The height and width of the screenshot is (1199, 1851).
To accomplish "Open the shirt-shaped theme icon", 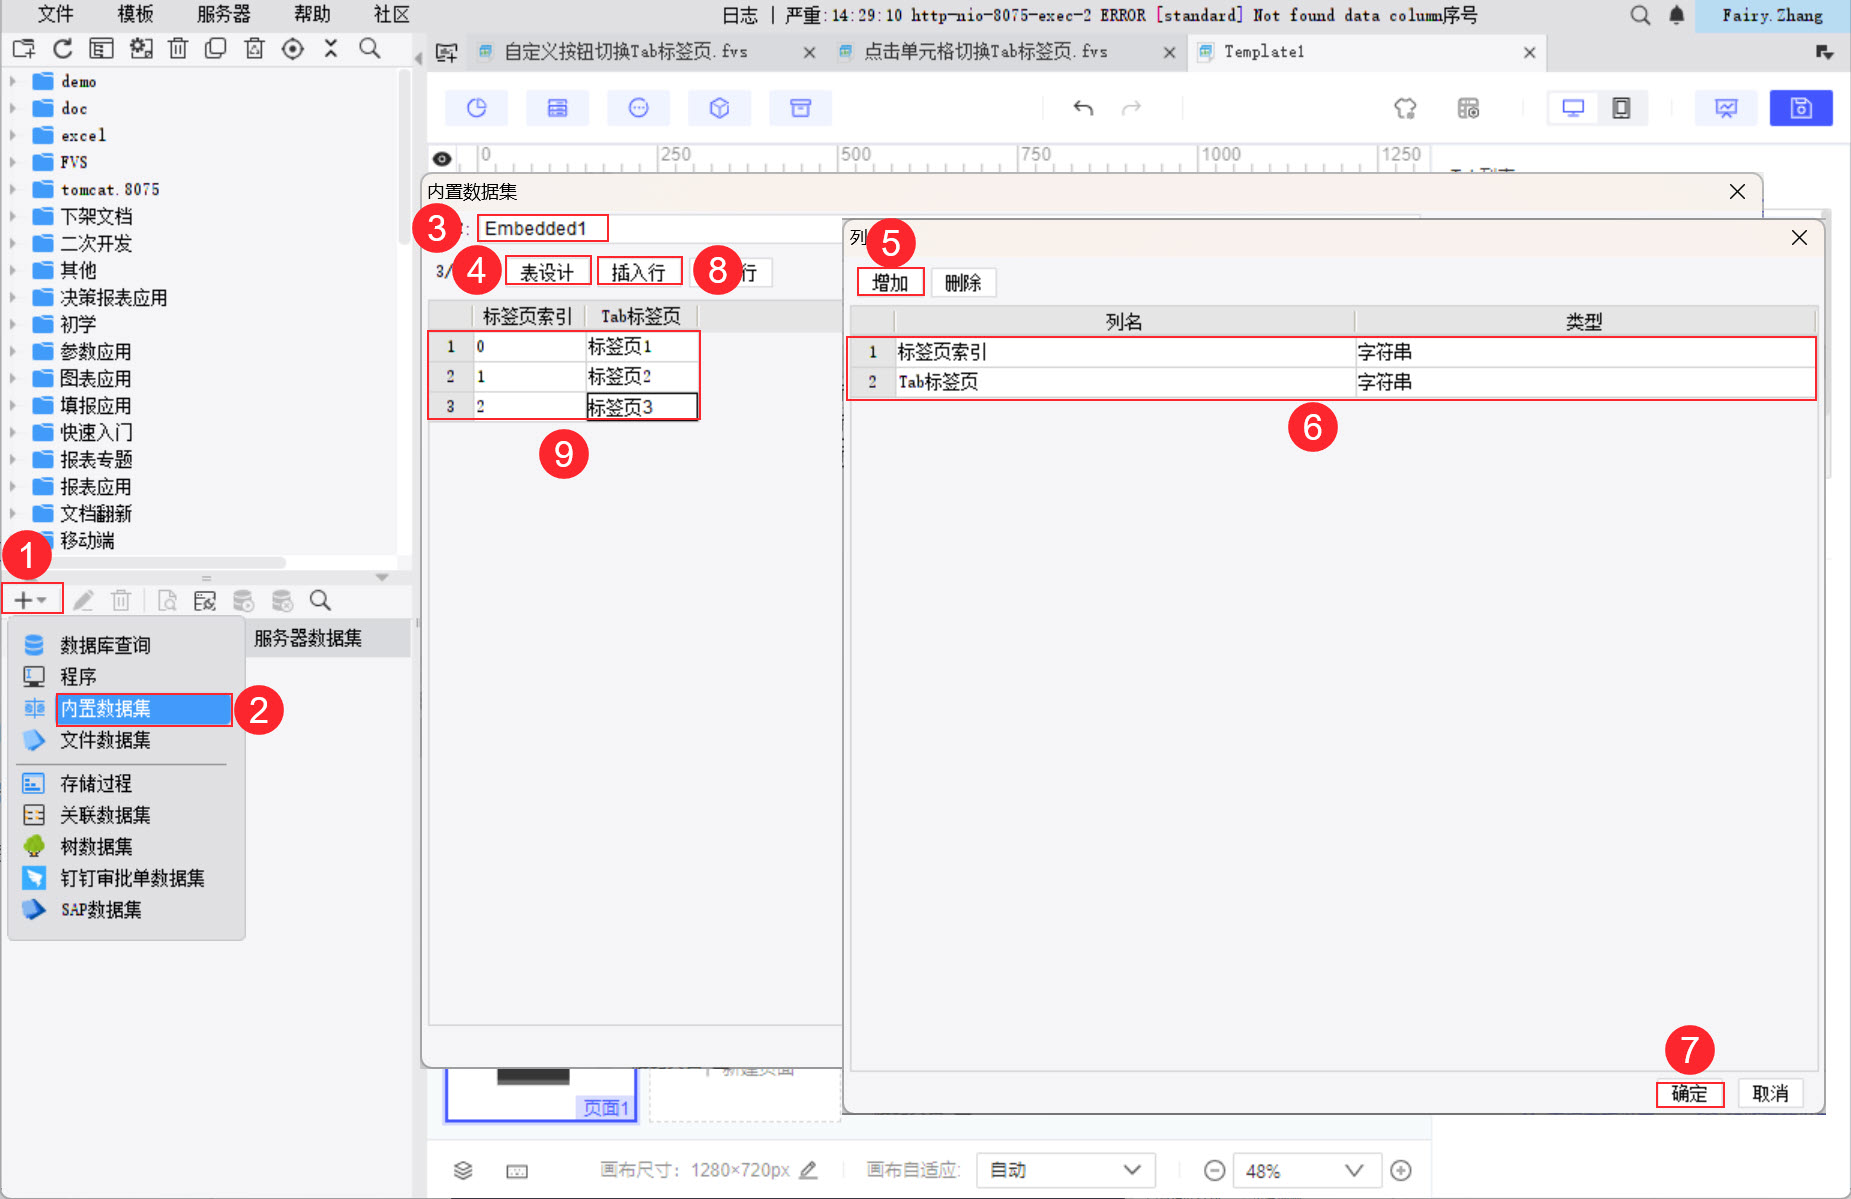I will 1405,108.
